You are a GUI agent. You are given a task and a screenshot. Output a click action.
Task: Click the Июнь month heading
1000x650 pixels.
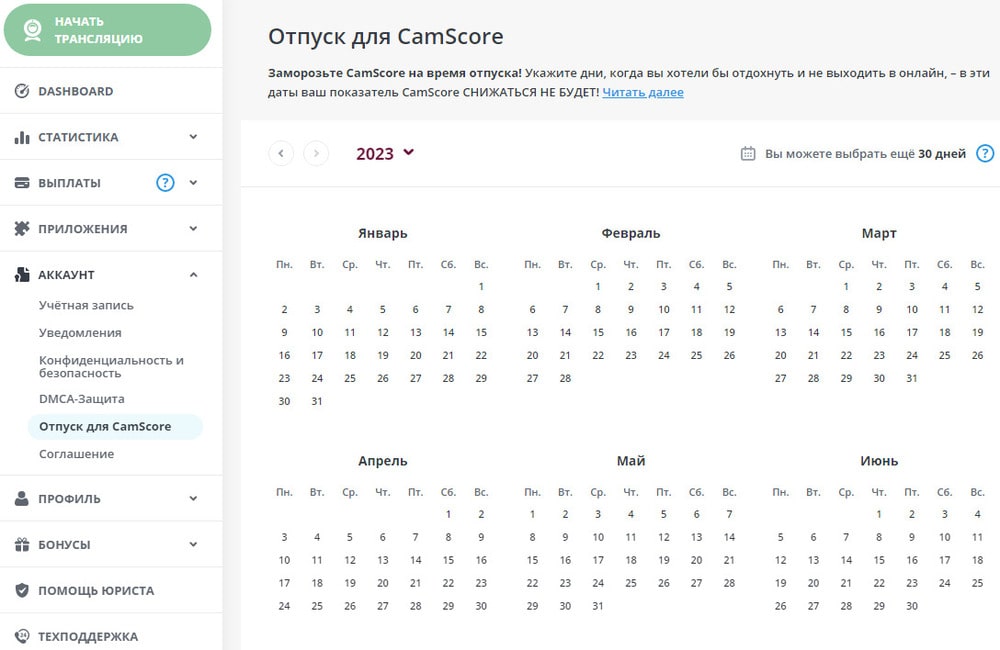[879, 461]
